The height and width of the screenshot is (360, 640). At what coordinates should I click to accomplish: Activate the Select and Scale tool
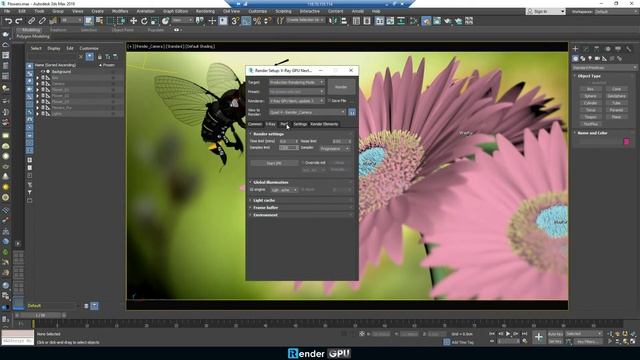(x=155, y=21)
